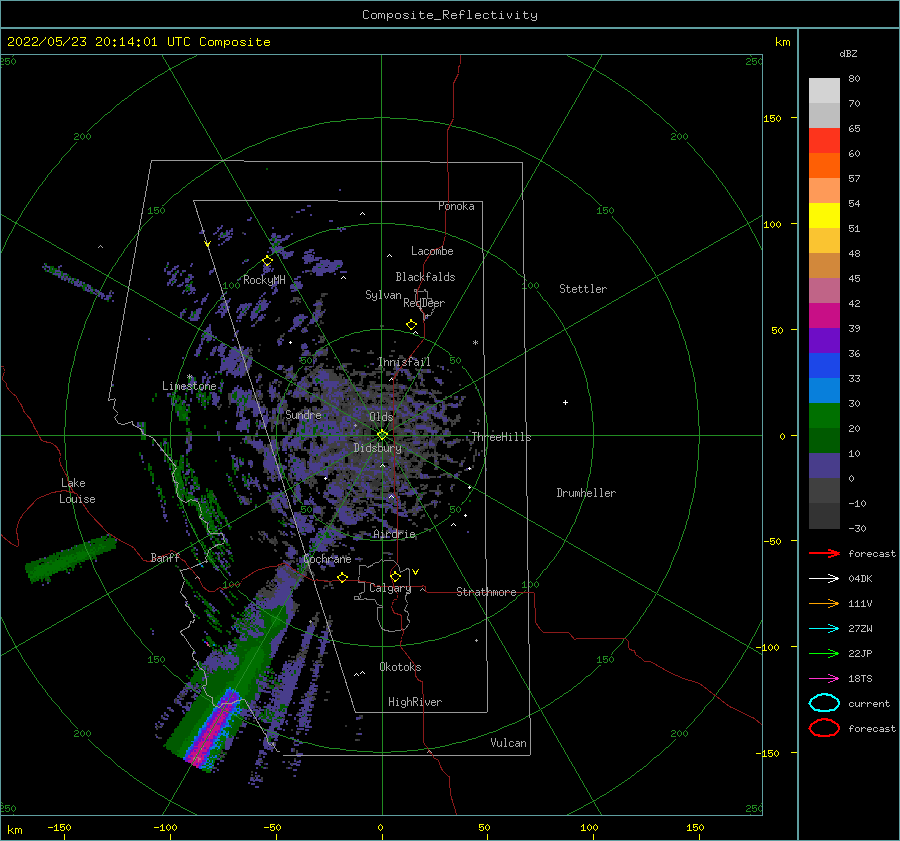Click the green 22JP arrow in legend

824,653
